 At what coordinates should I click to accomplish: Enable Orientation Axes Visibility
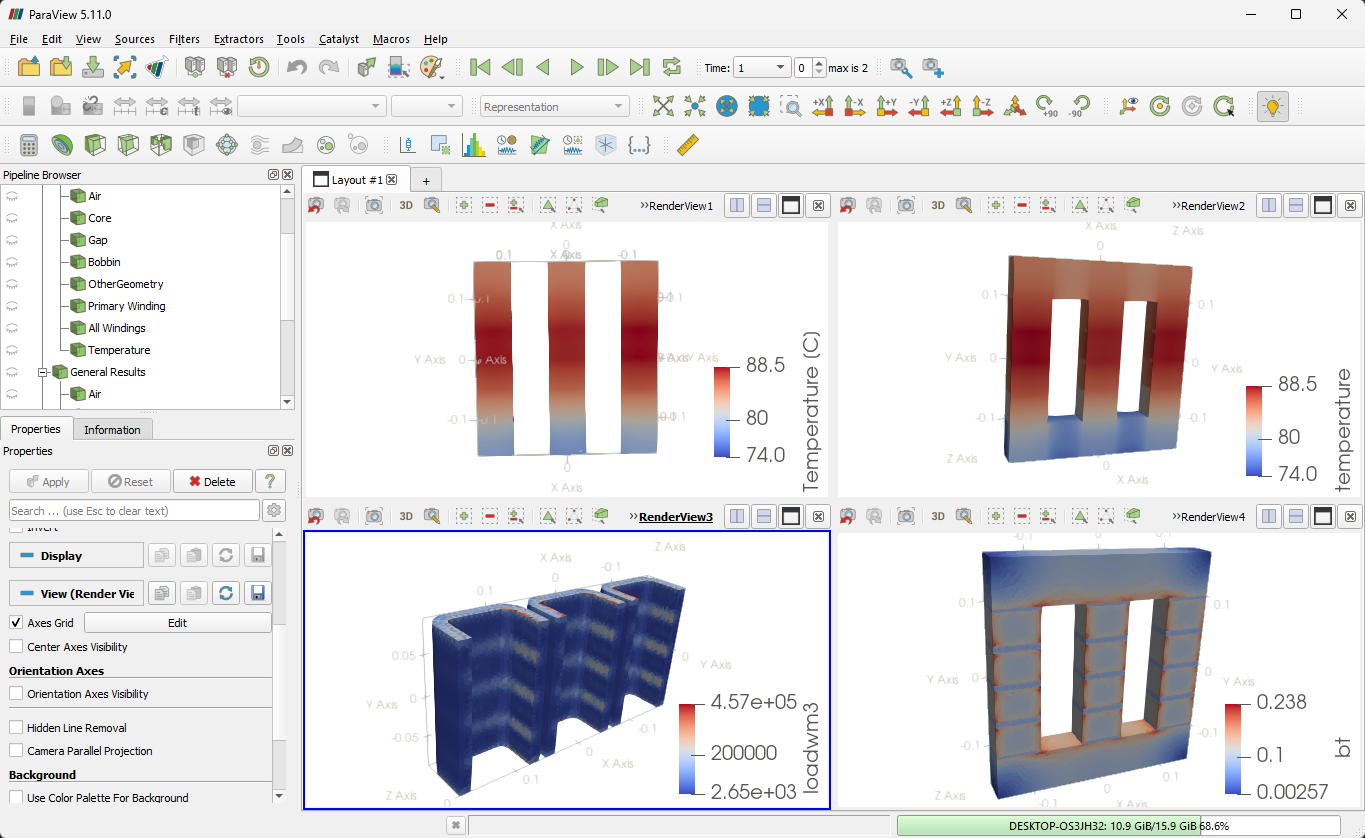(x=16, y=694)
